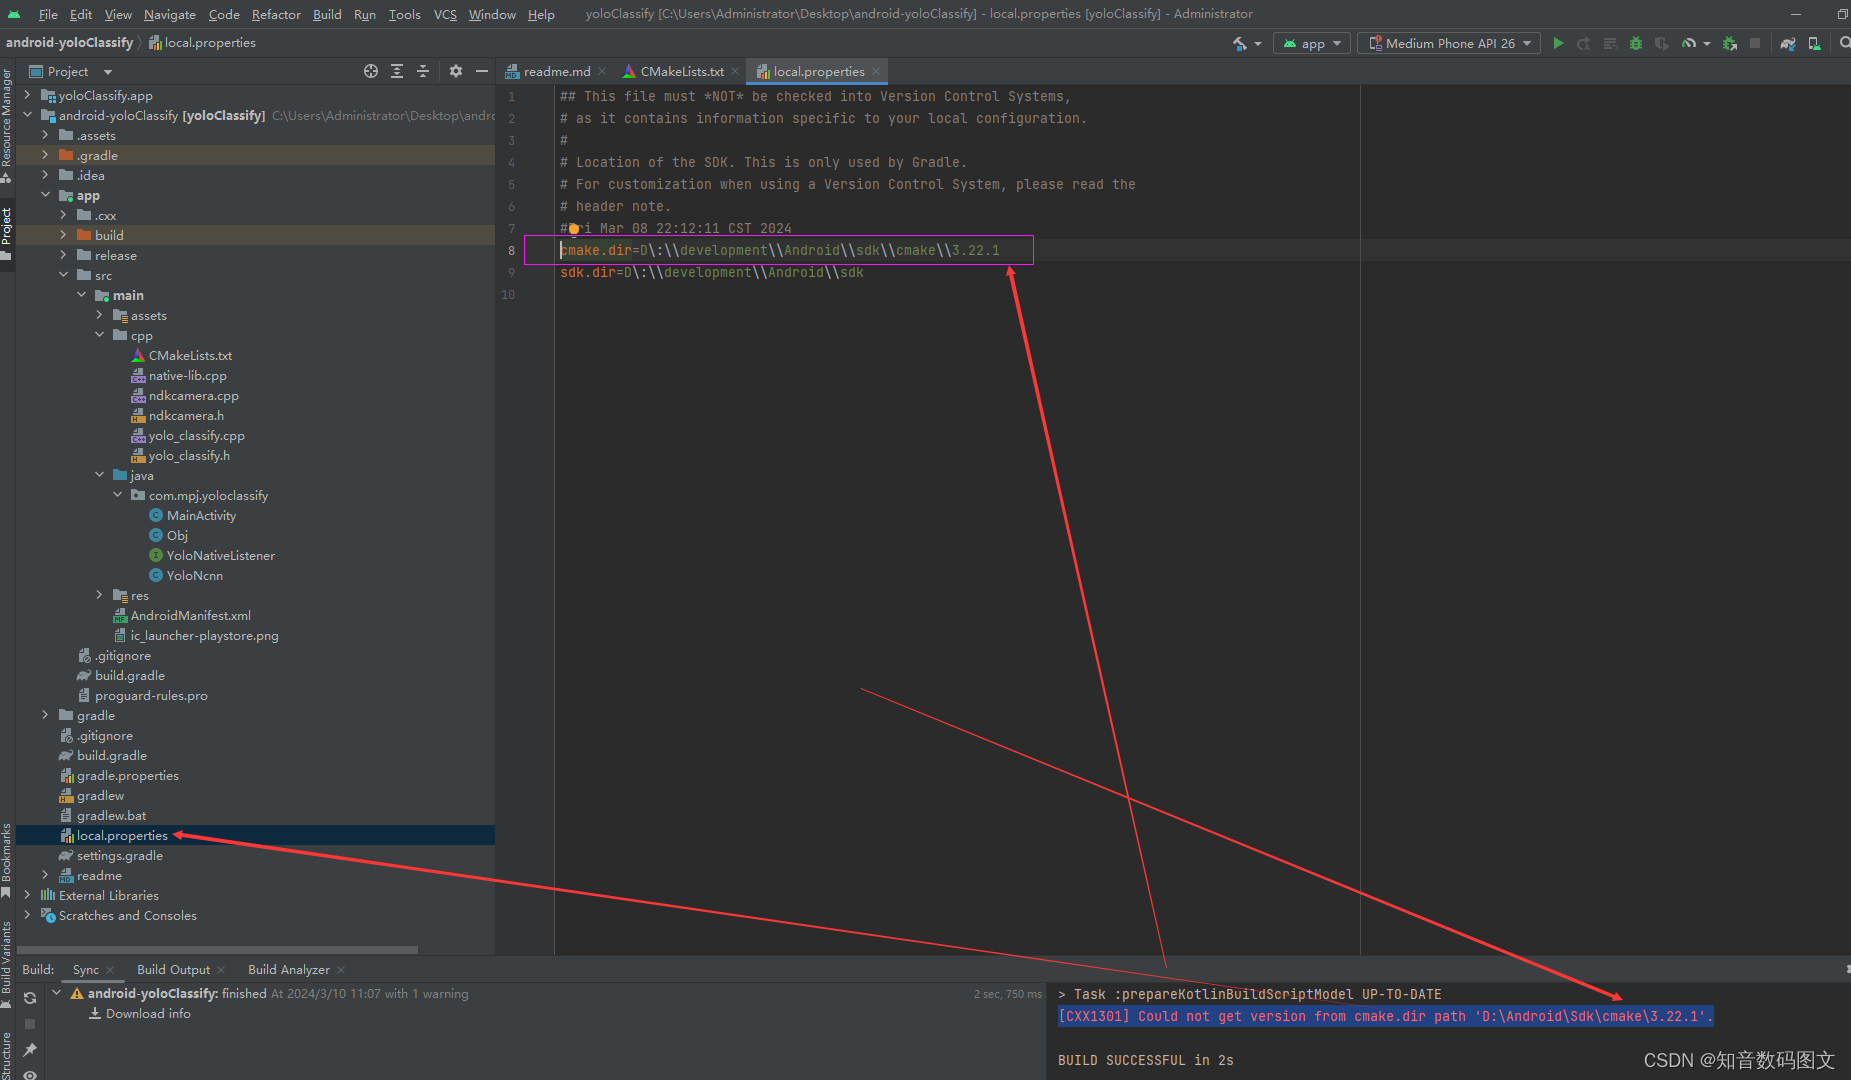1851x1080 pixels.
Task: Open Search everywhere with the magnifier
Action: 1844,44
